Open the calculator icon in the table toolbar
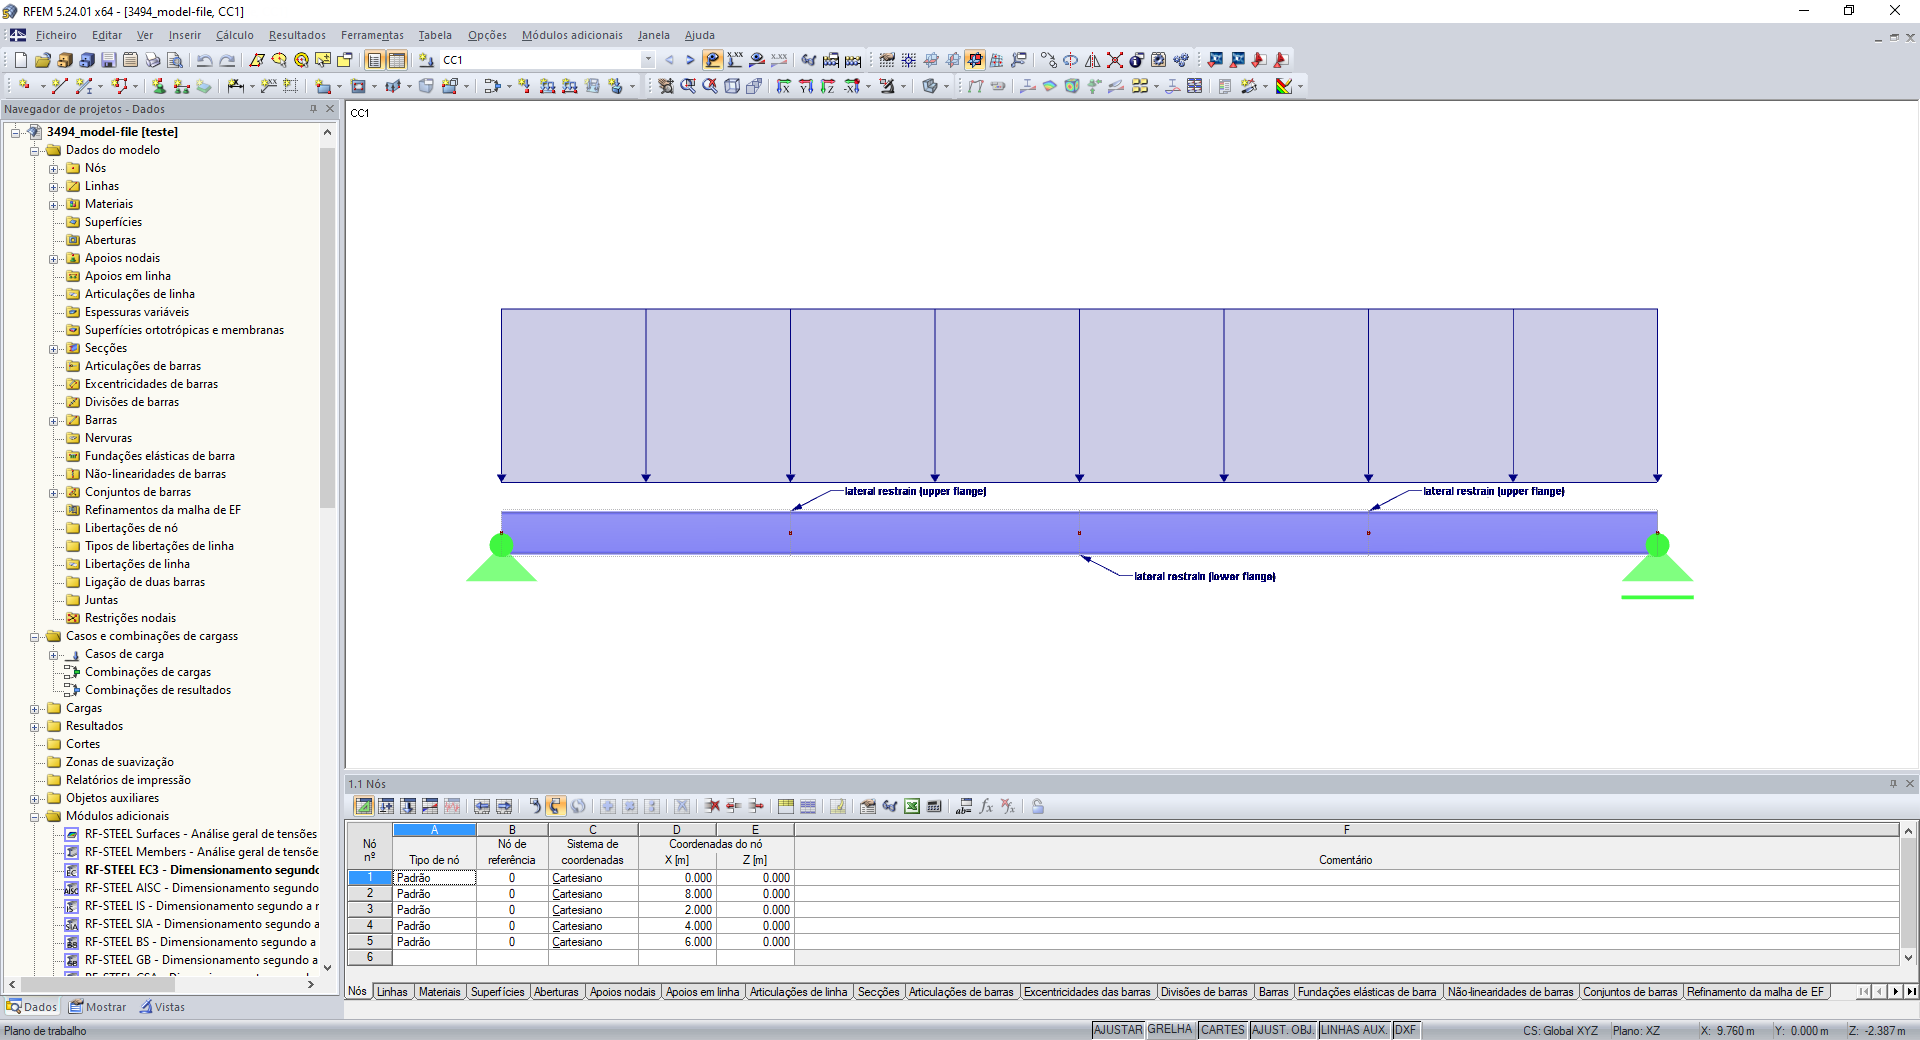Viewport: 1920px width, 1040px height. (934, 807)
